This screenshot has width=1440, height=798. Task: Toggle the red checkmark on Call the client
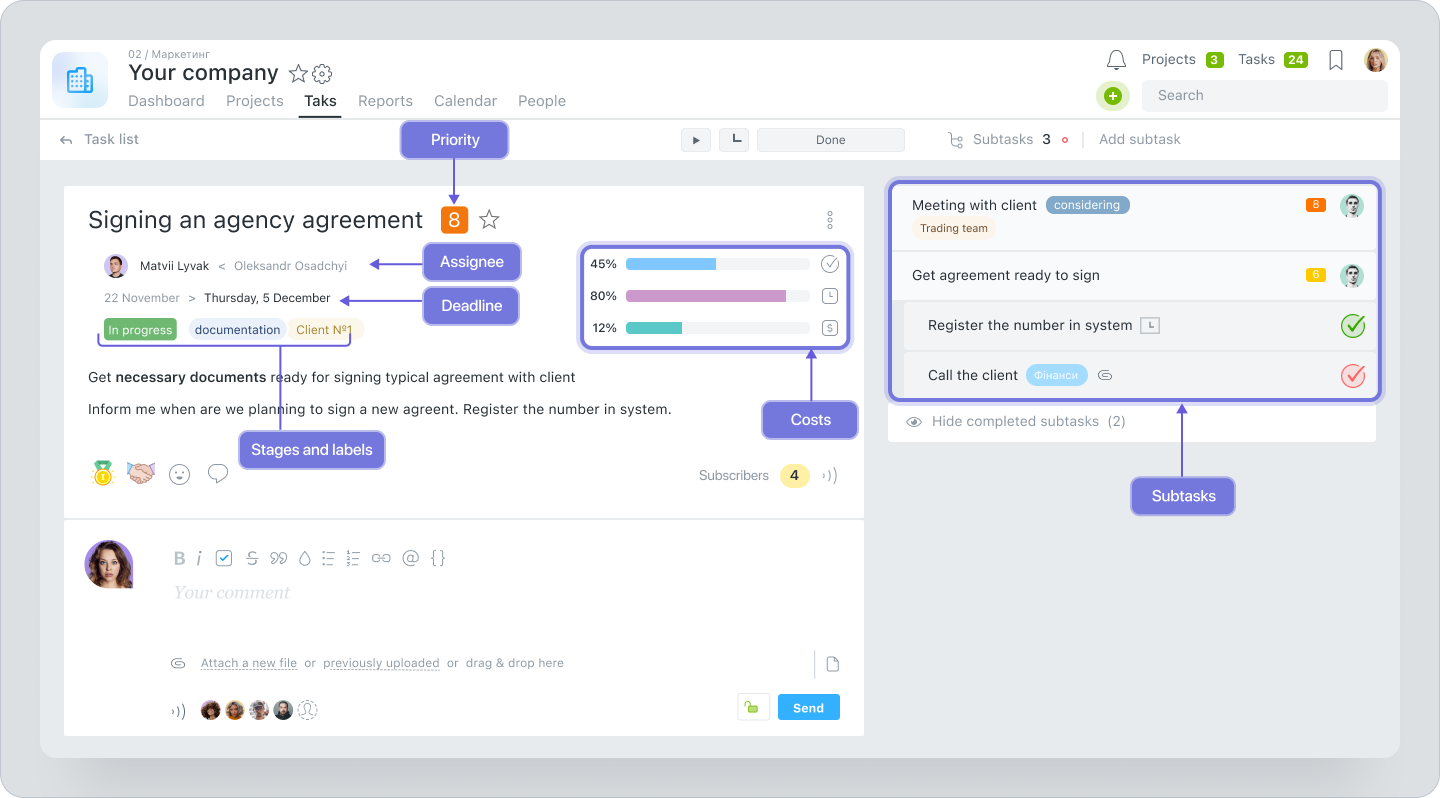tap(1353, 375)
